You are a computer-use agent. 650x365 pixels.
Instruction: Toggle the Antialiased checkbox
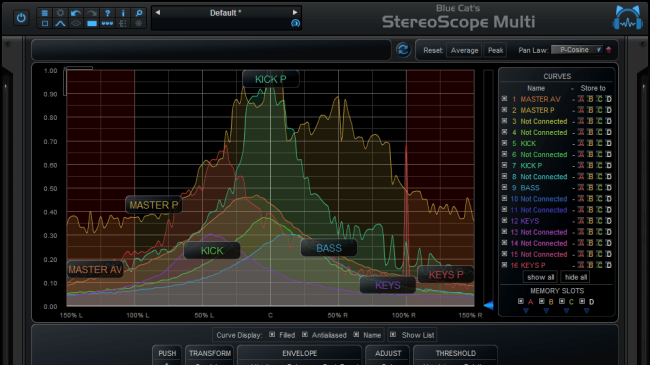click(x=305, y=334)
